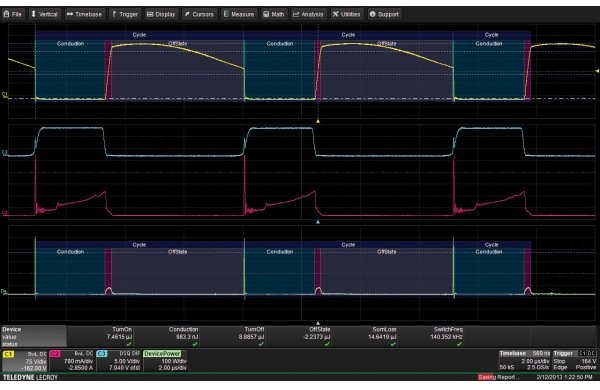600x390 pixels.
Task: Select the OffState value -2.2373 µJ
Action: [316, 337]
